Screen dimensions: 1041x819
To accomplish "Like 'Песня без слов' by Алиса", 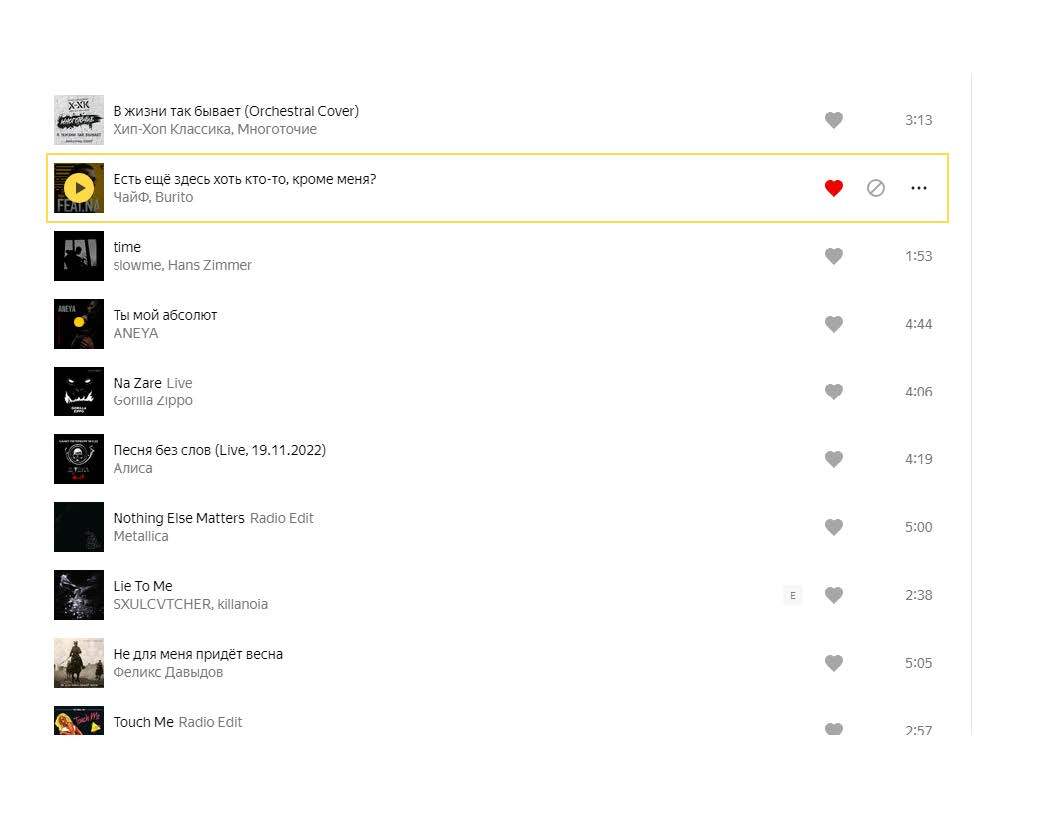I will pyautogui.click(x=834, y=459).
